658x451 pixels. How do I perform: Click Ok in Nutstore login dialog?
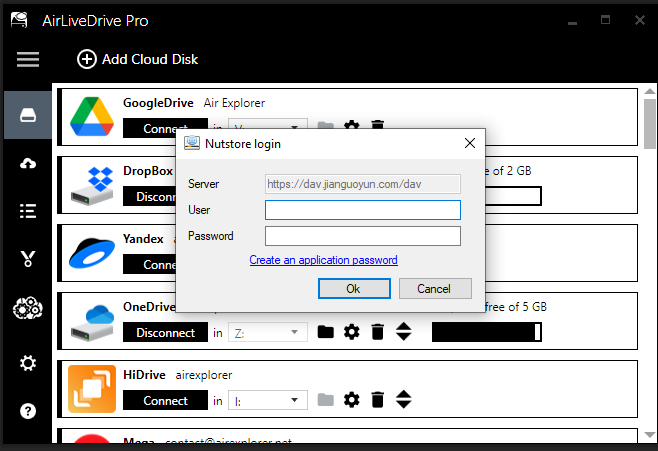(354, 289)
